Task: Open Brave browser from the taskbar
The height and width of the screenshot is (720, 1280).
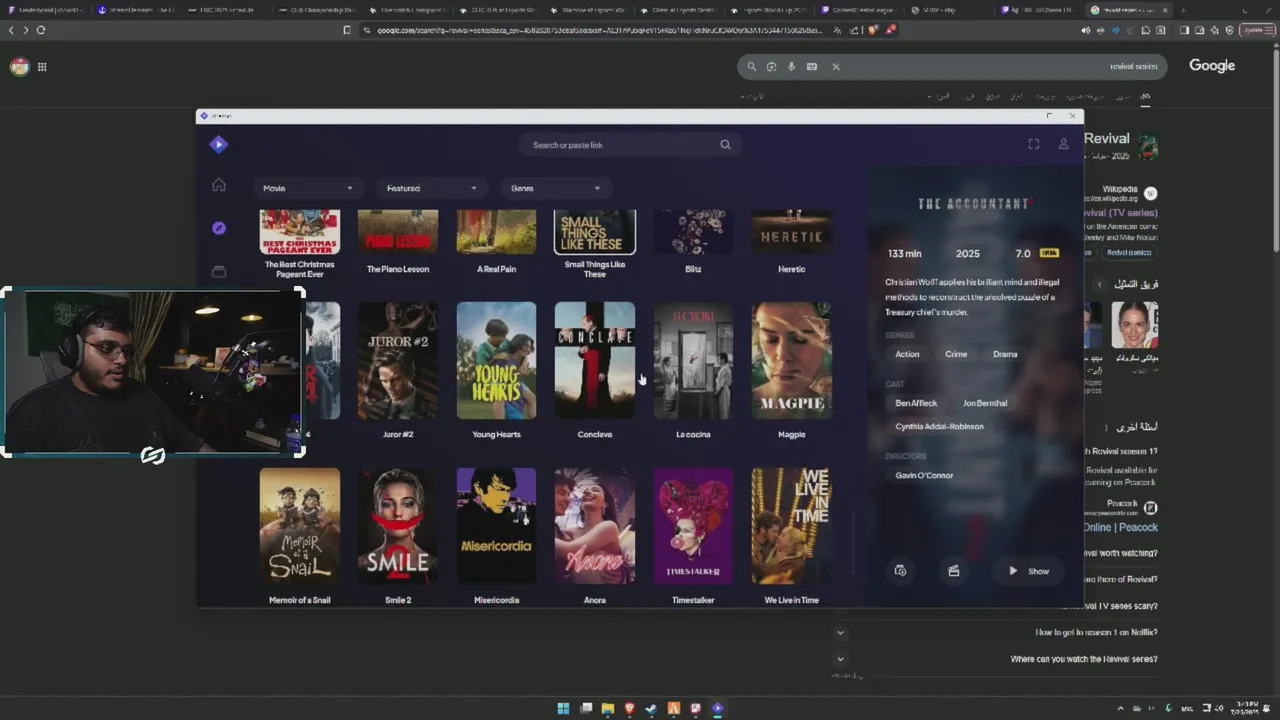Action: 629,709
